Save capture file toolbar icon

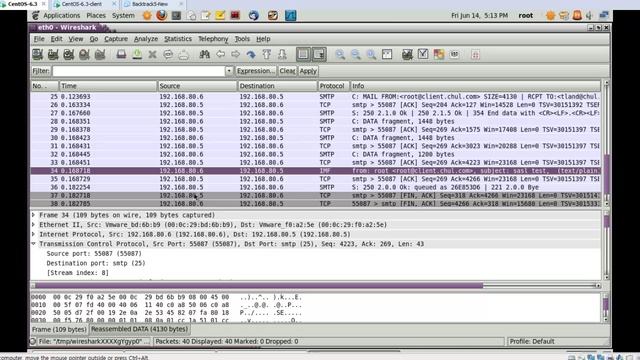tap(137, 54)
